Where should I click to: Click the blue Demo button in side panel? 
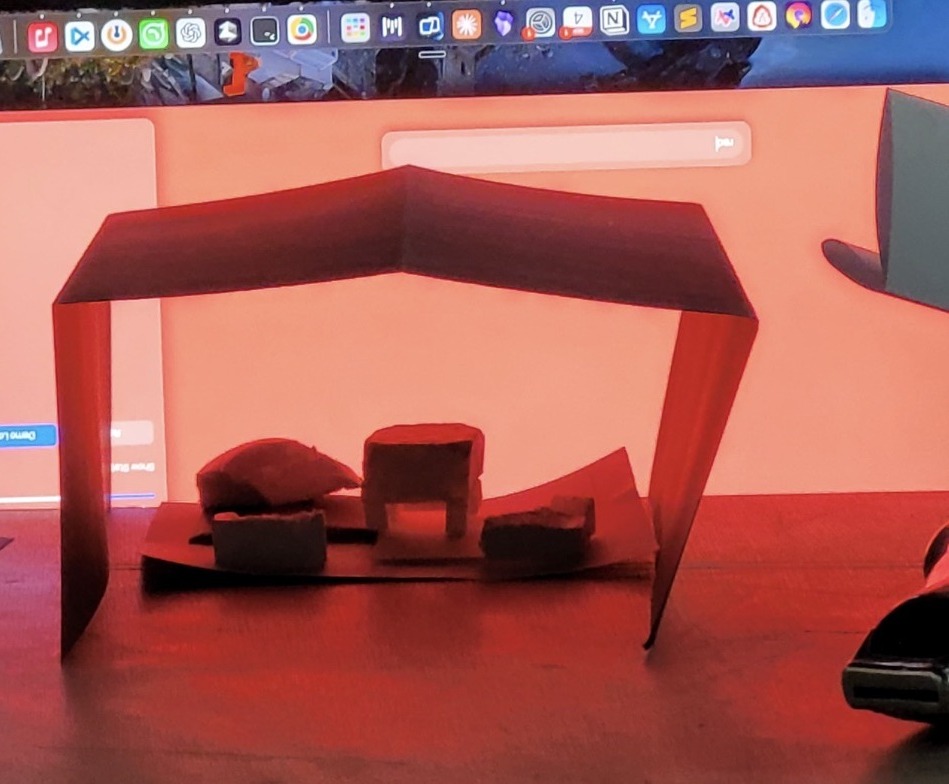pos(27,436)
